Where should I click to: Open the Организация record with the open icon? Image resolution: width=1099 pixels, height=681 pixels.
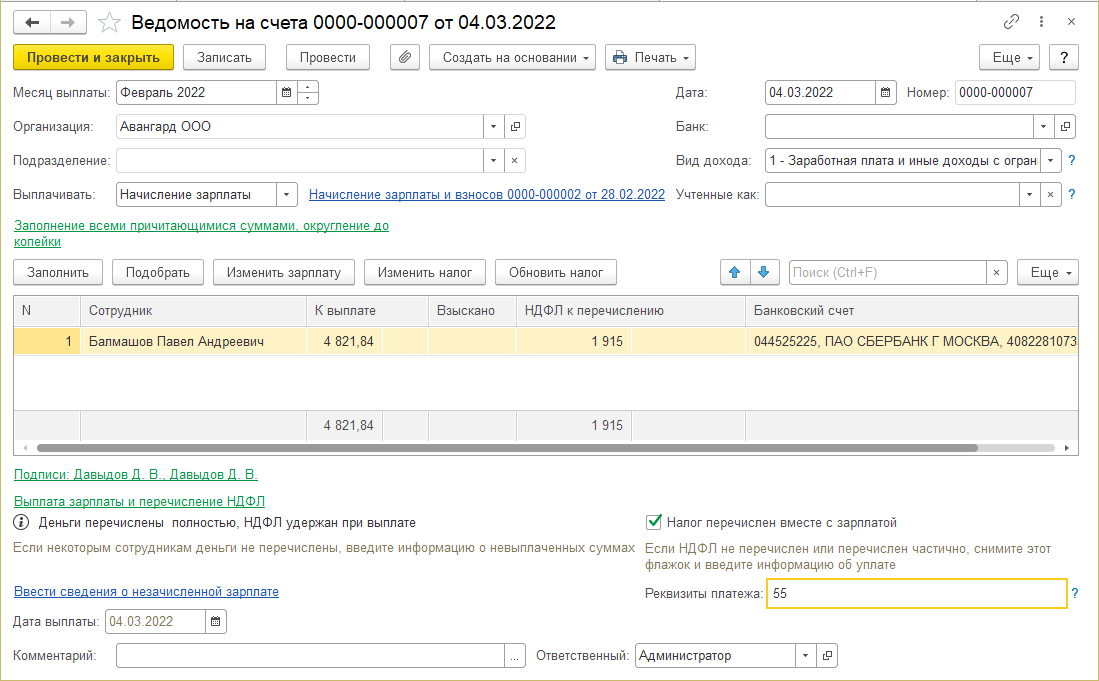[516, 127]
